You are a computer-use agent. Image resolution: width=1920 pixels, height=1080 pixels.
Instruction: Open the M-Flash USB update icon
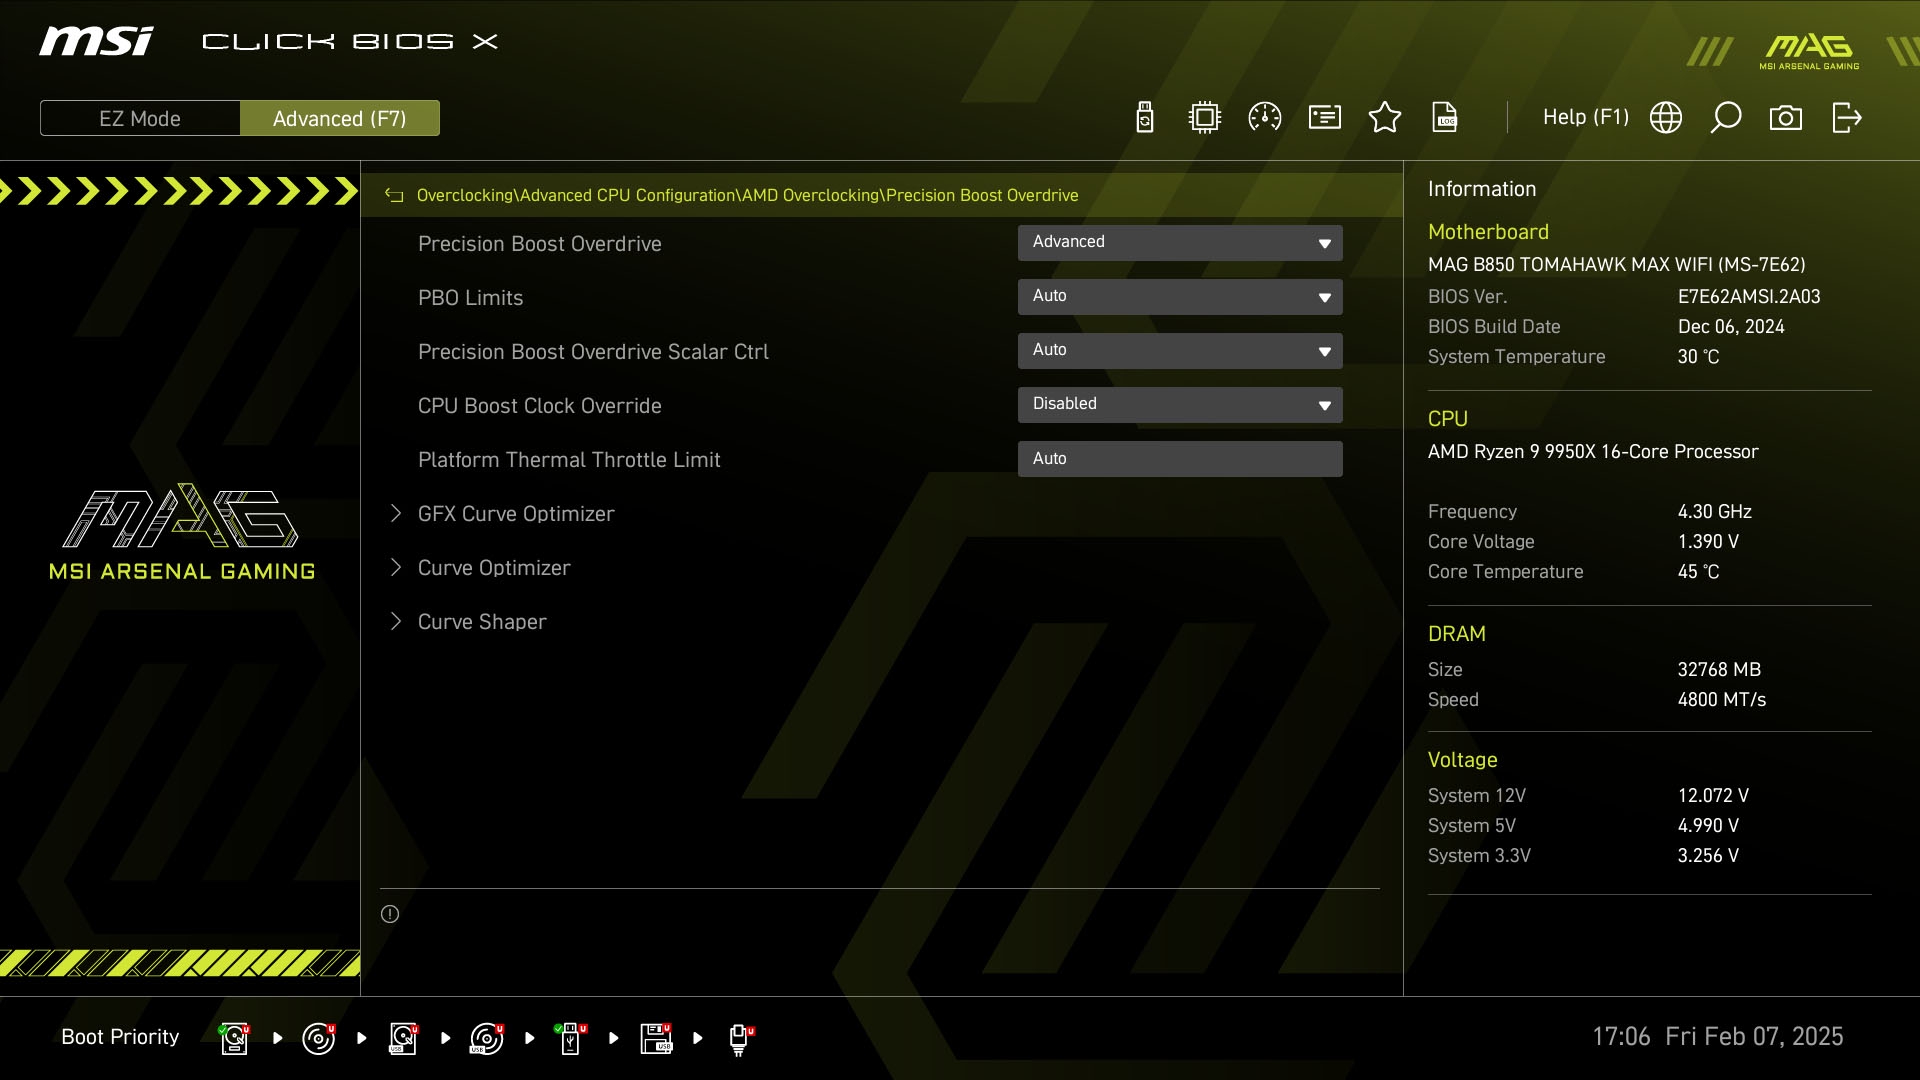tap(1145, 118)
